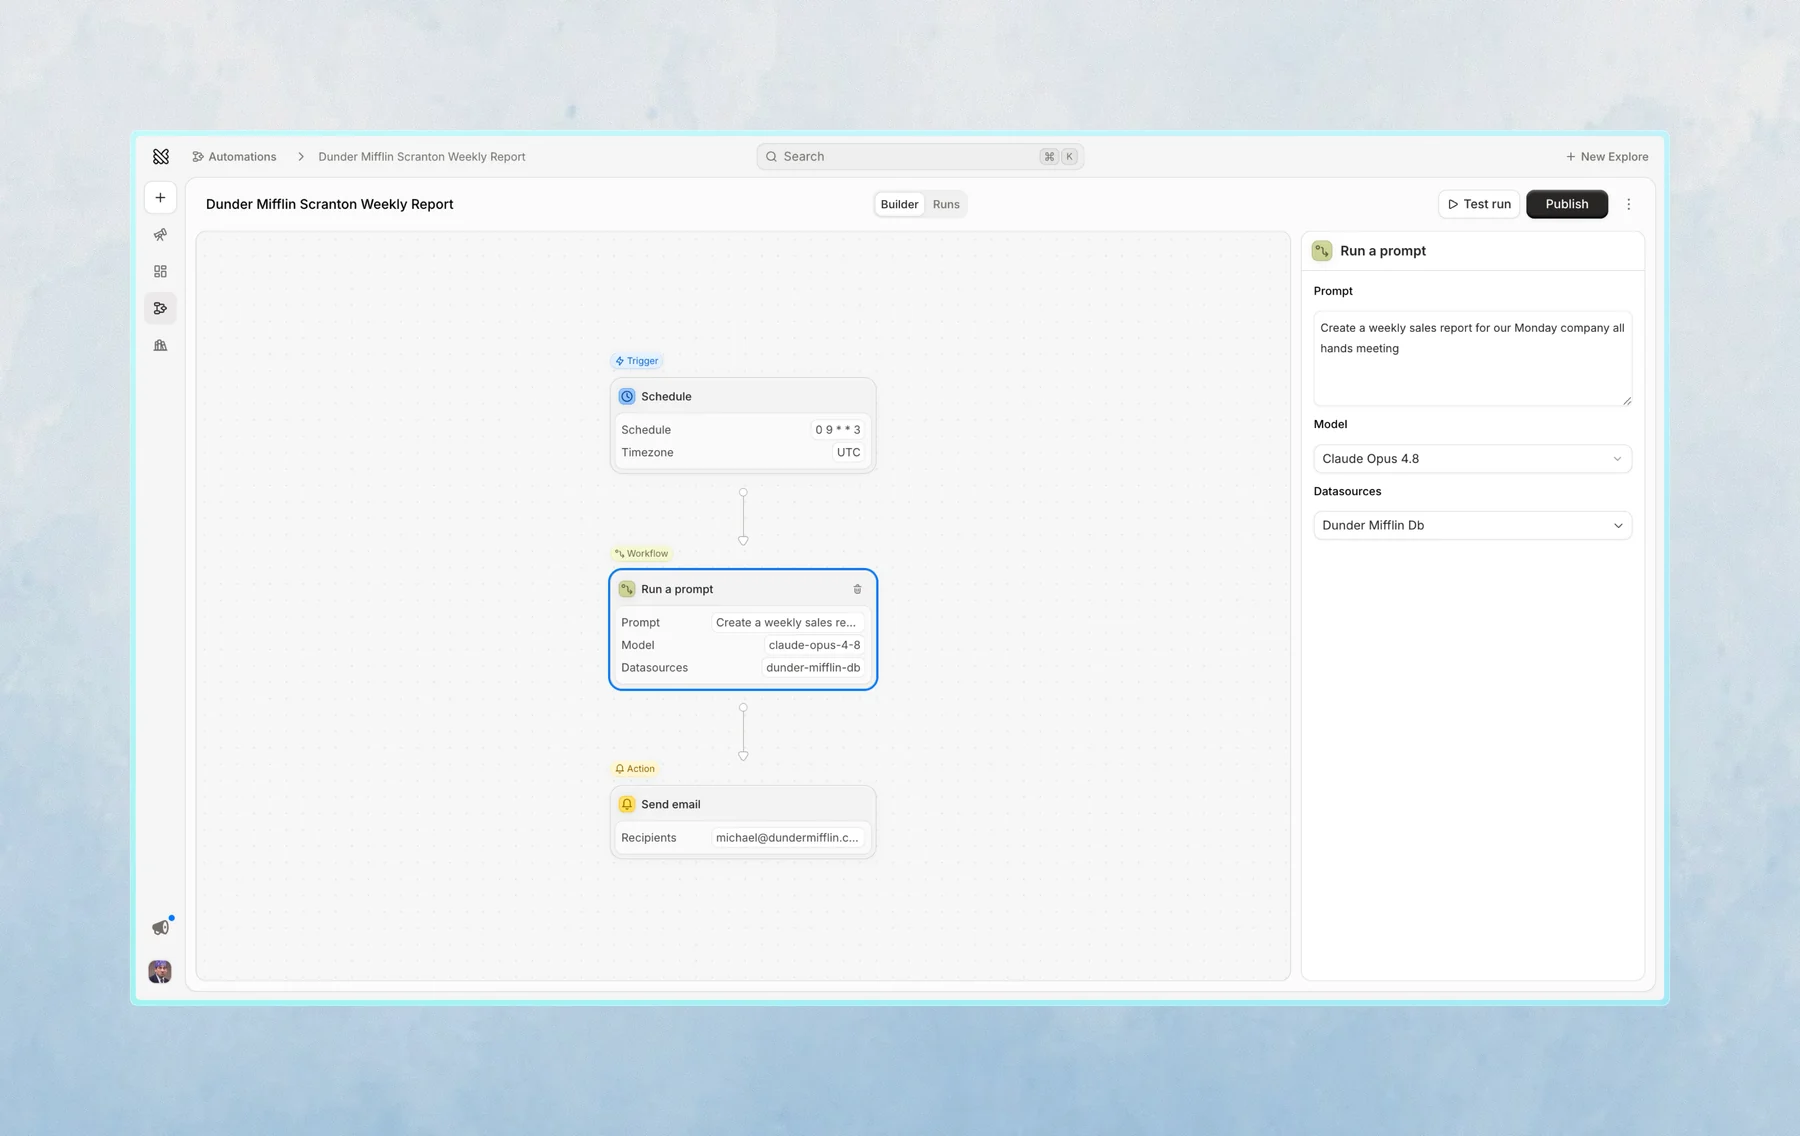The height and width of the screenshot is (1136, 1800).
Task: Click the dunder-mifflin-db datasource value
Action: [x=813, y=668]
